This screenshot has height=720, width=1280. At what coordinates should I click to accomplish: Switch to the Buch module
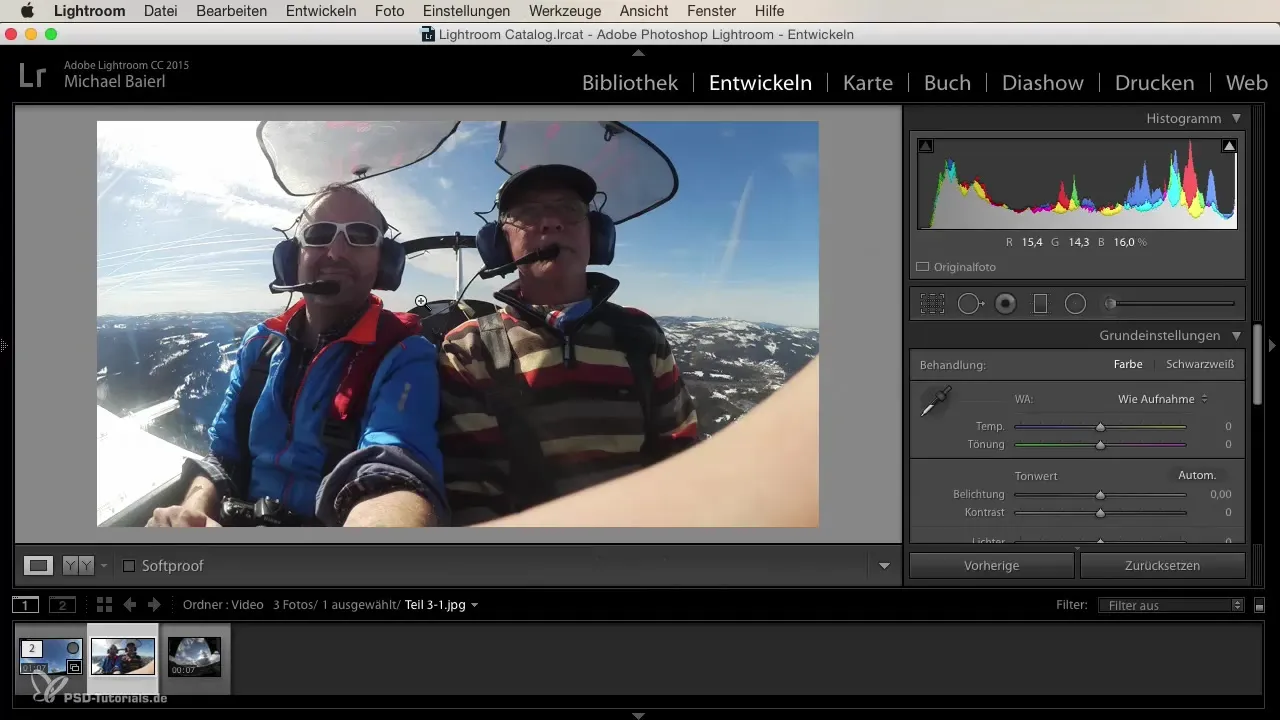pyautogui.click(x=947, y=83)
